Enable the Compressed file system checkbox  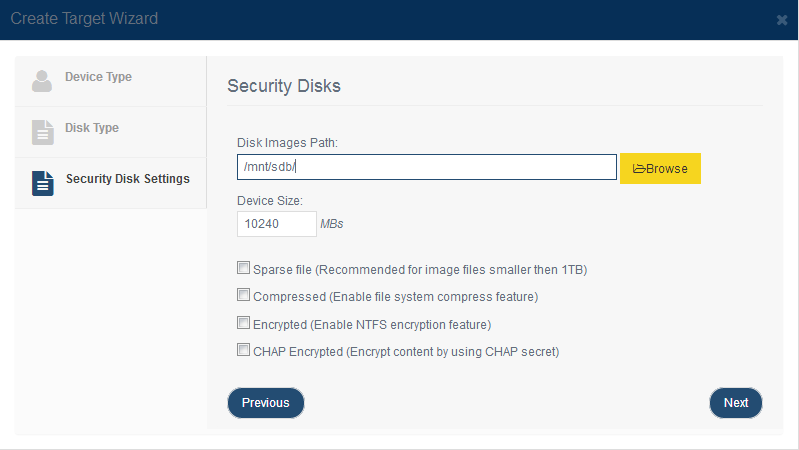244,295
